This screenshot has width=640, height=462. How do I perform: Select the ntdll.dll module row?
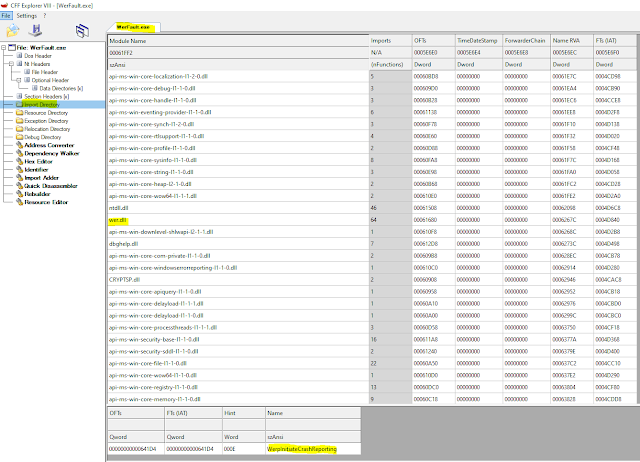tap(372, 208)
